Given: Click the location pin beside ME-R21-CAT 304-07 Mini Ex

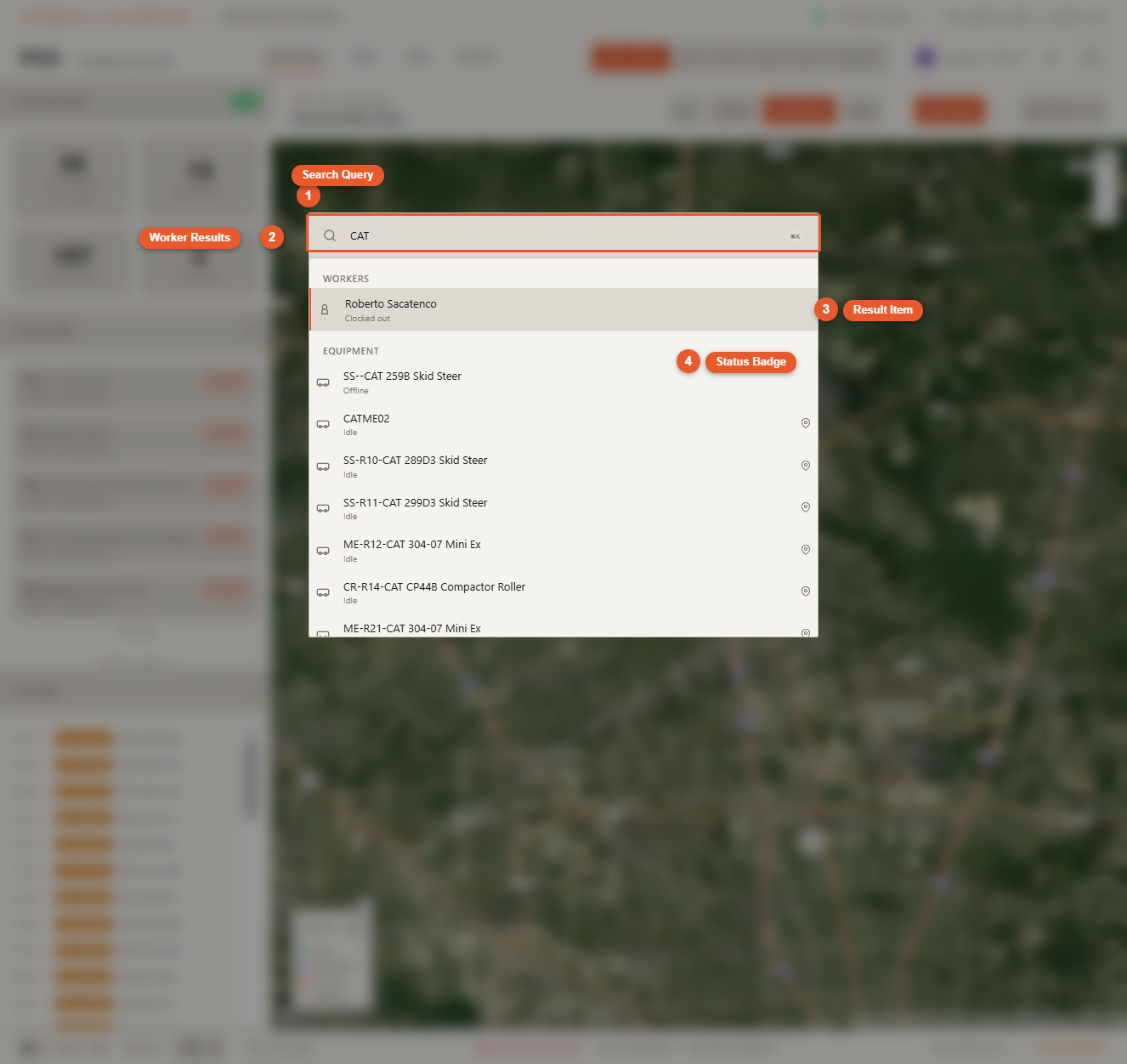Looking at the screenshot, I should [x=806, y=632].
